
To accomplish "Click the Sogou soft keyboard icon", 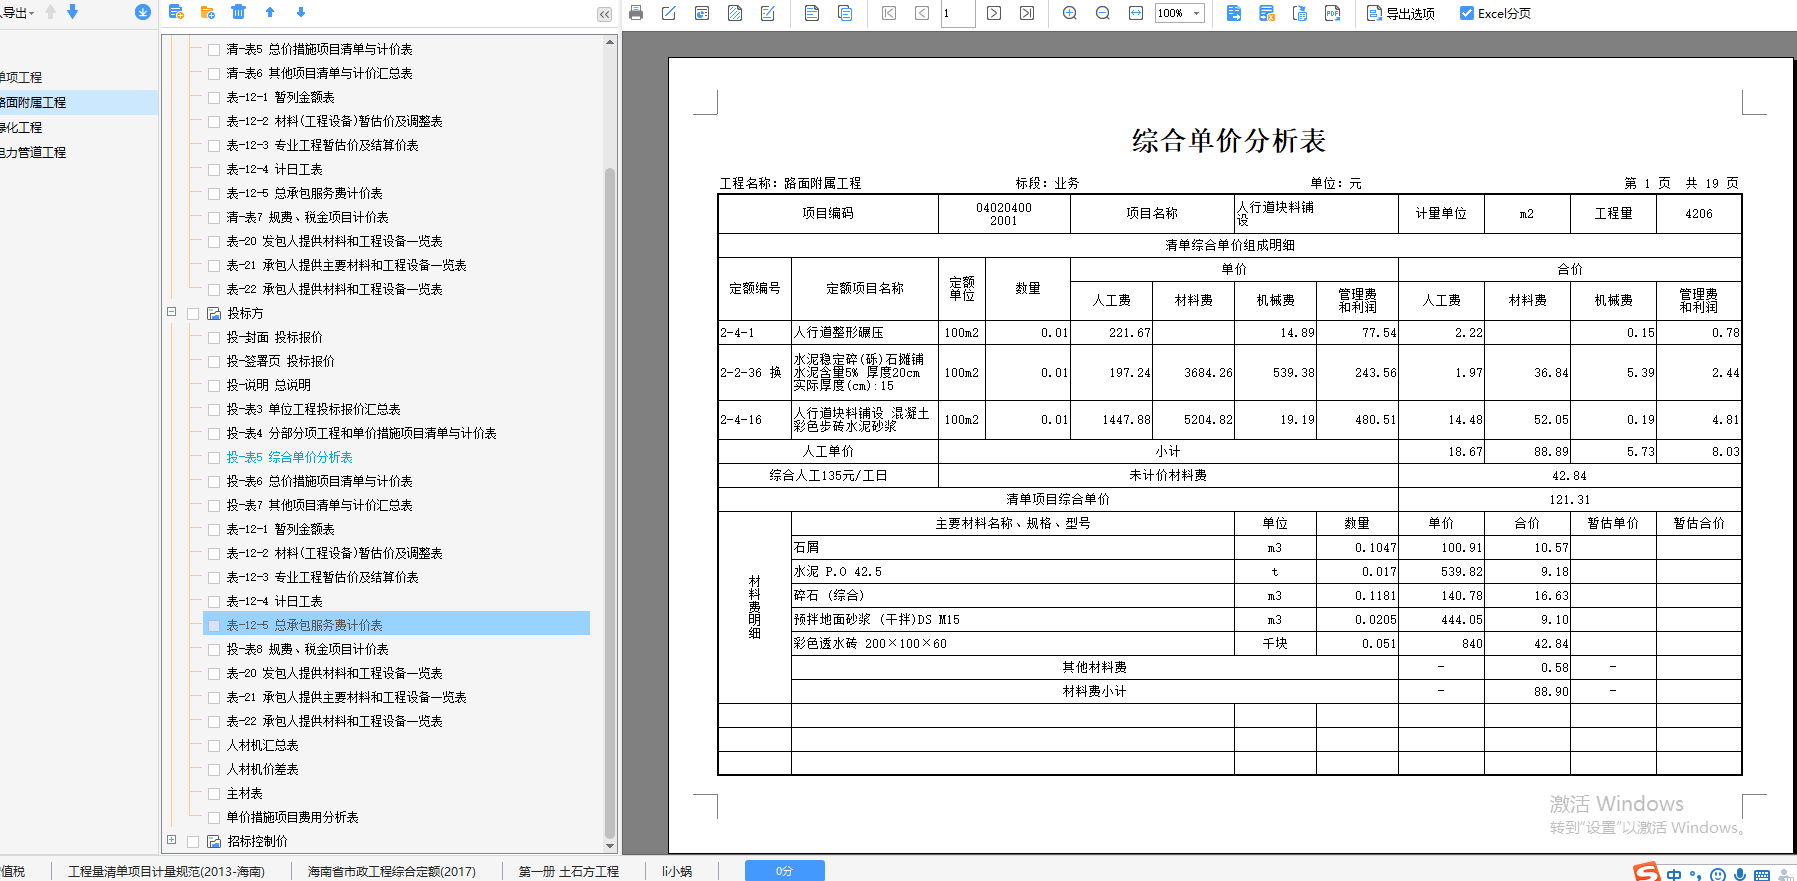I will [1762, 874].
